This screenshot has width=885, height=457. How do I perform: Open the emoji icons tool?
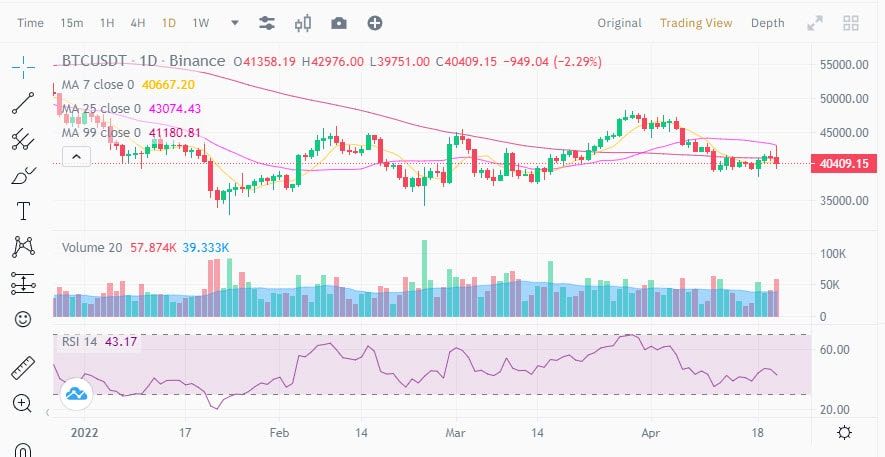coord(23,319)
